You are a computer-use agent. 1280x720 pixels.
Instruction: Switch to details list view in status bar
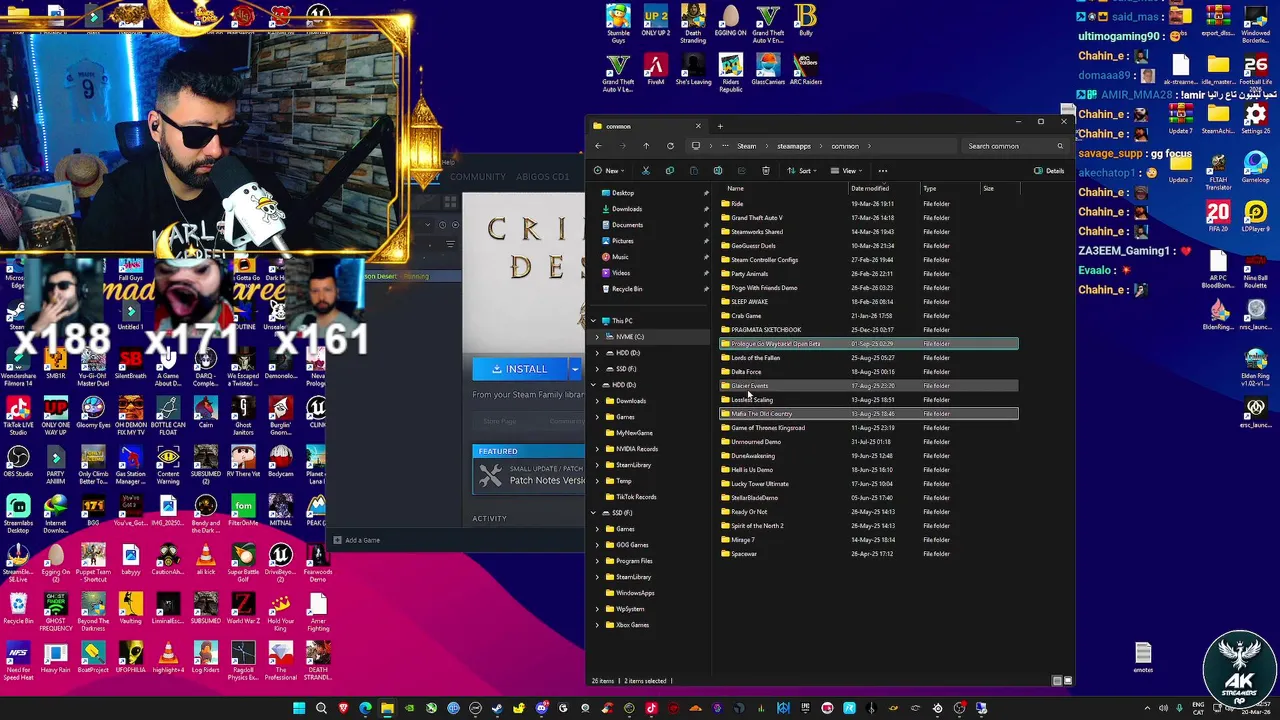1057,681
